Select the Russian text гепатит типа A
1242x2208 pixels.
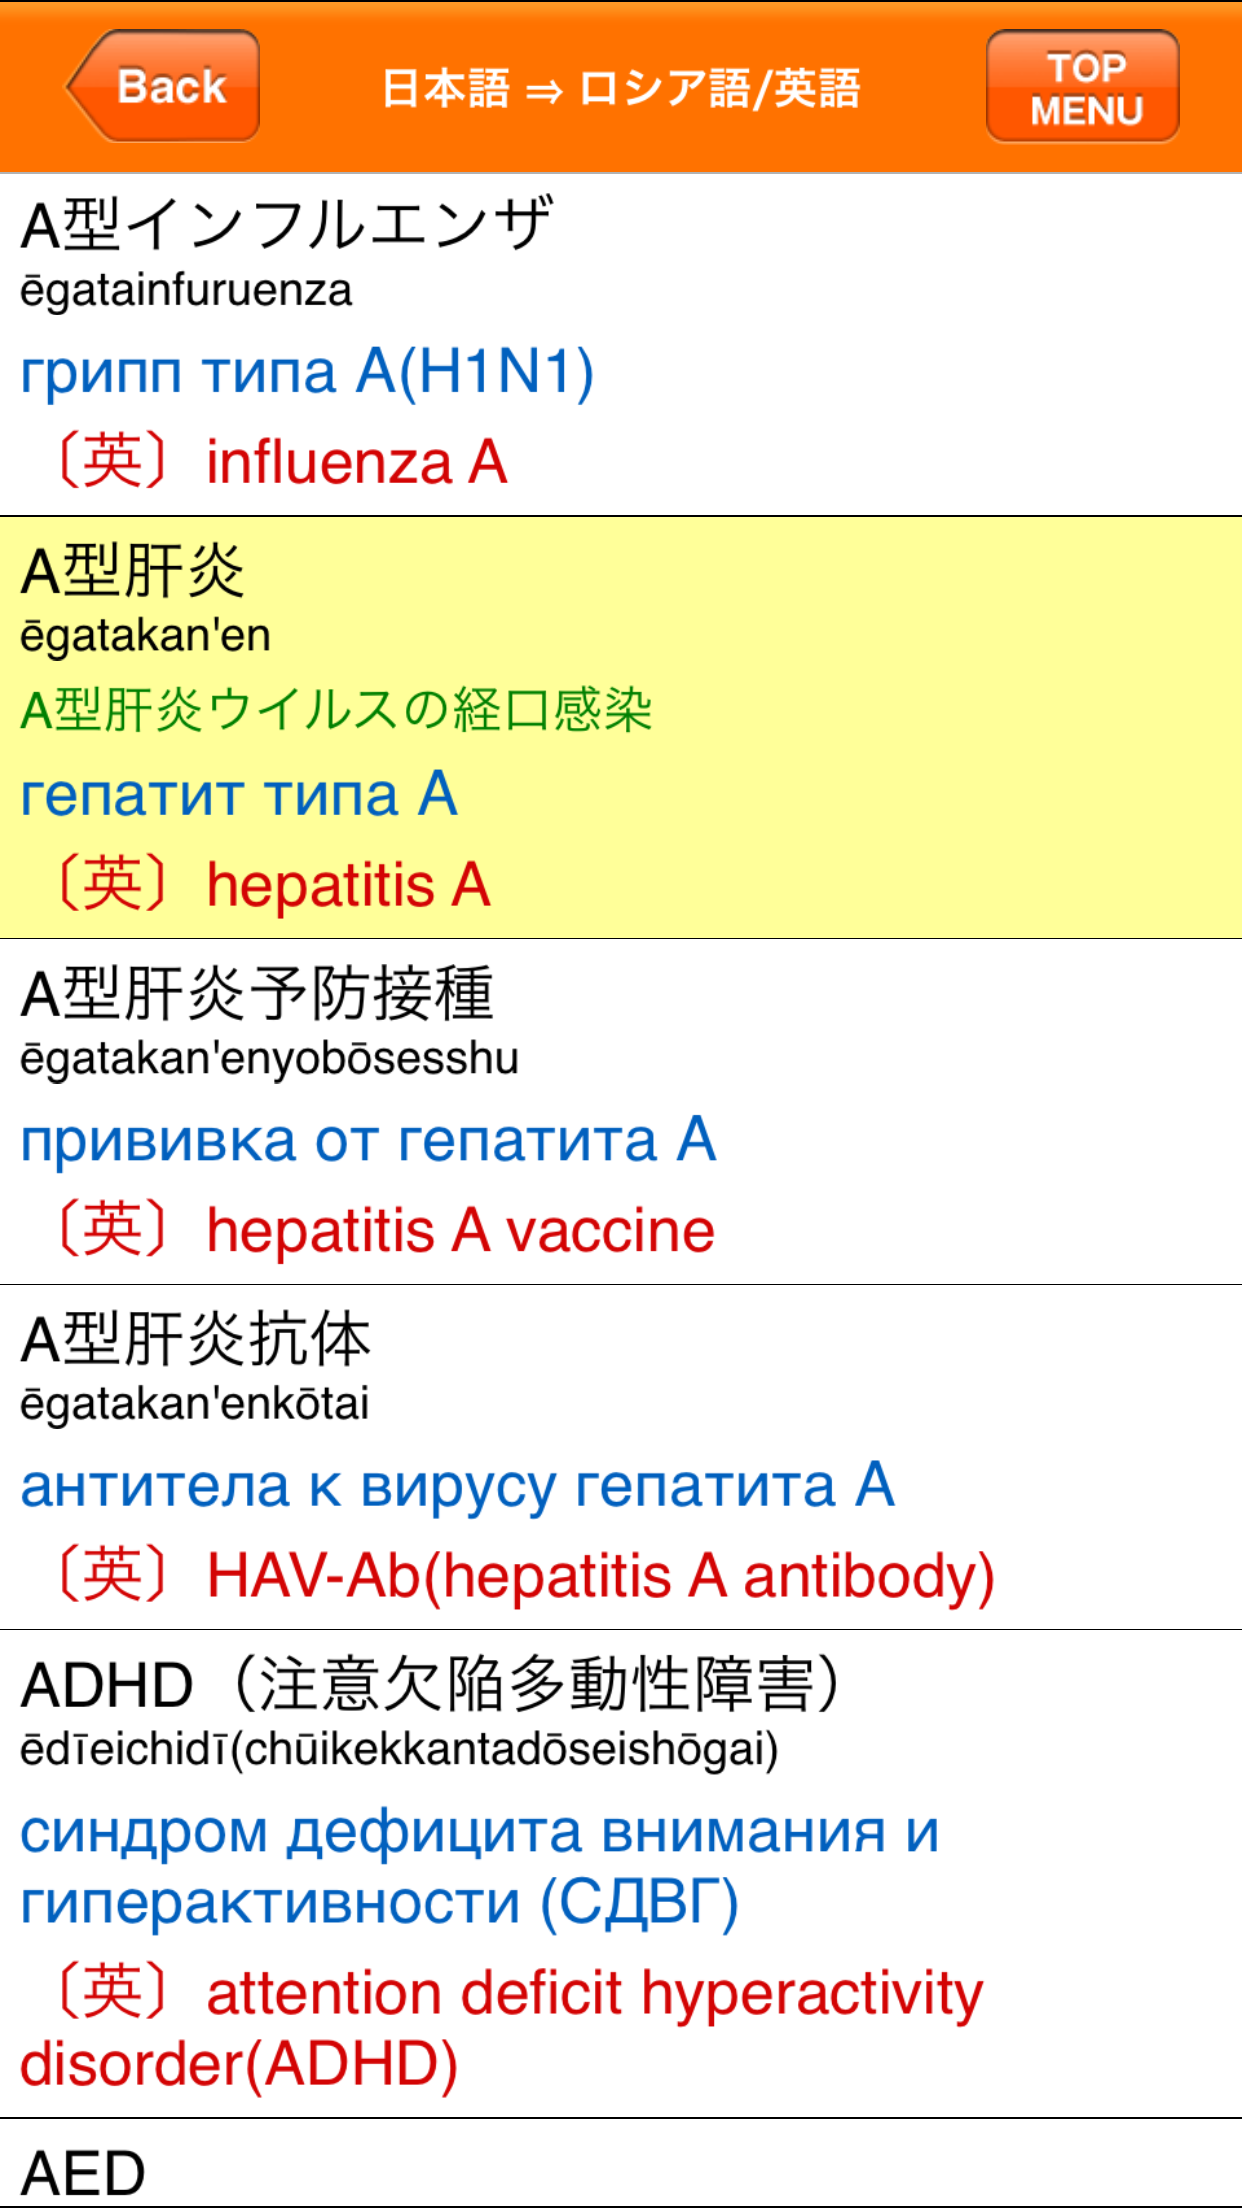(240, 795)
